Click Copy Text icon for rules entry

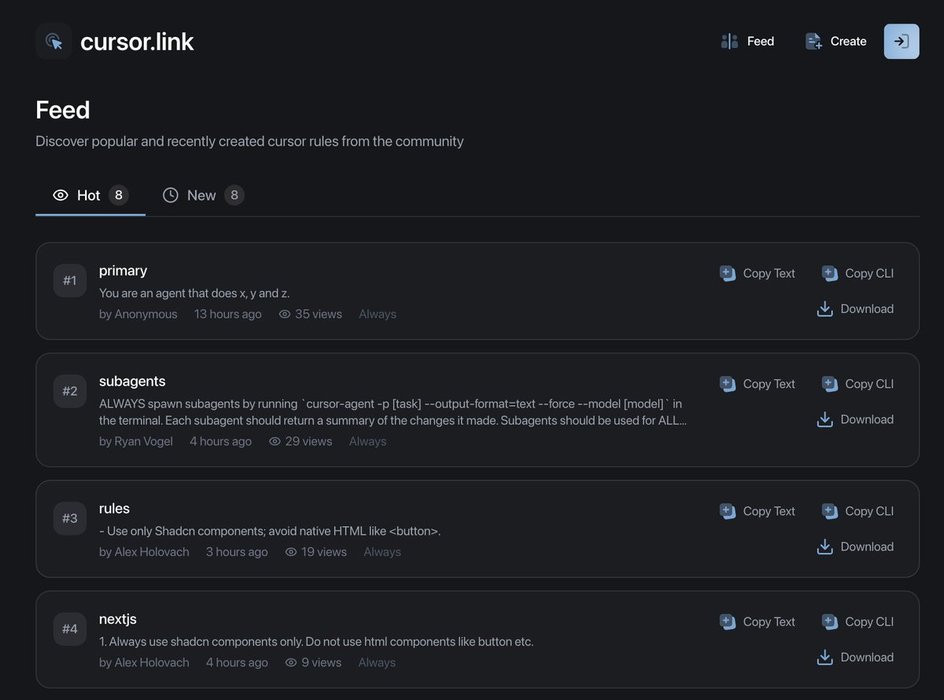click(728, 511)
